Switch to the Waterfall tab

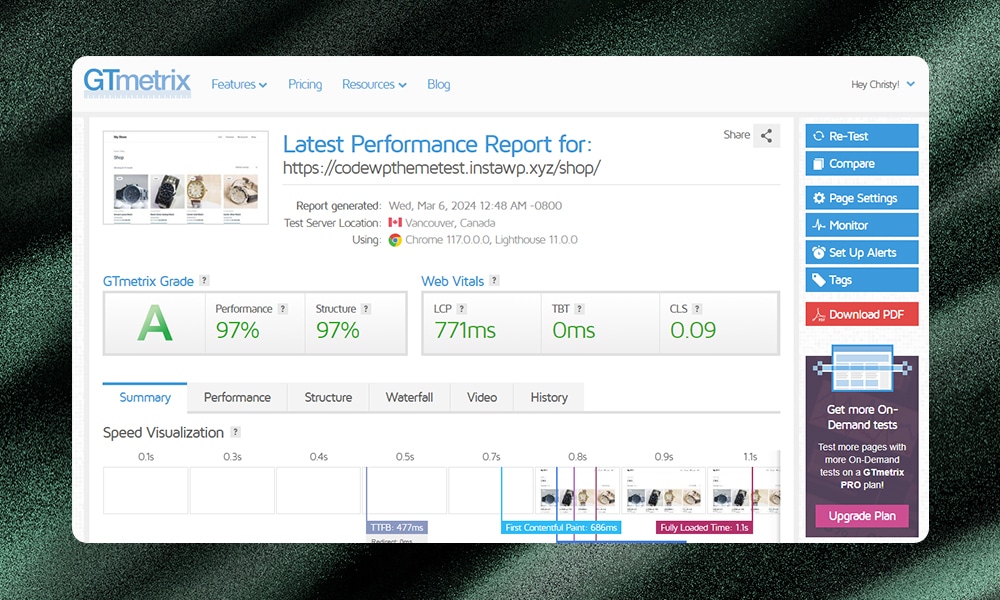[x=409, y=397]
